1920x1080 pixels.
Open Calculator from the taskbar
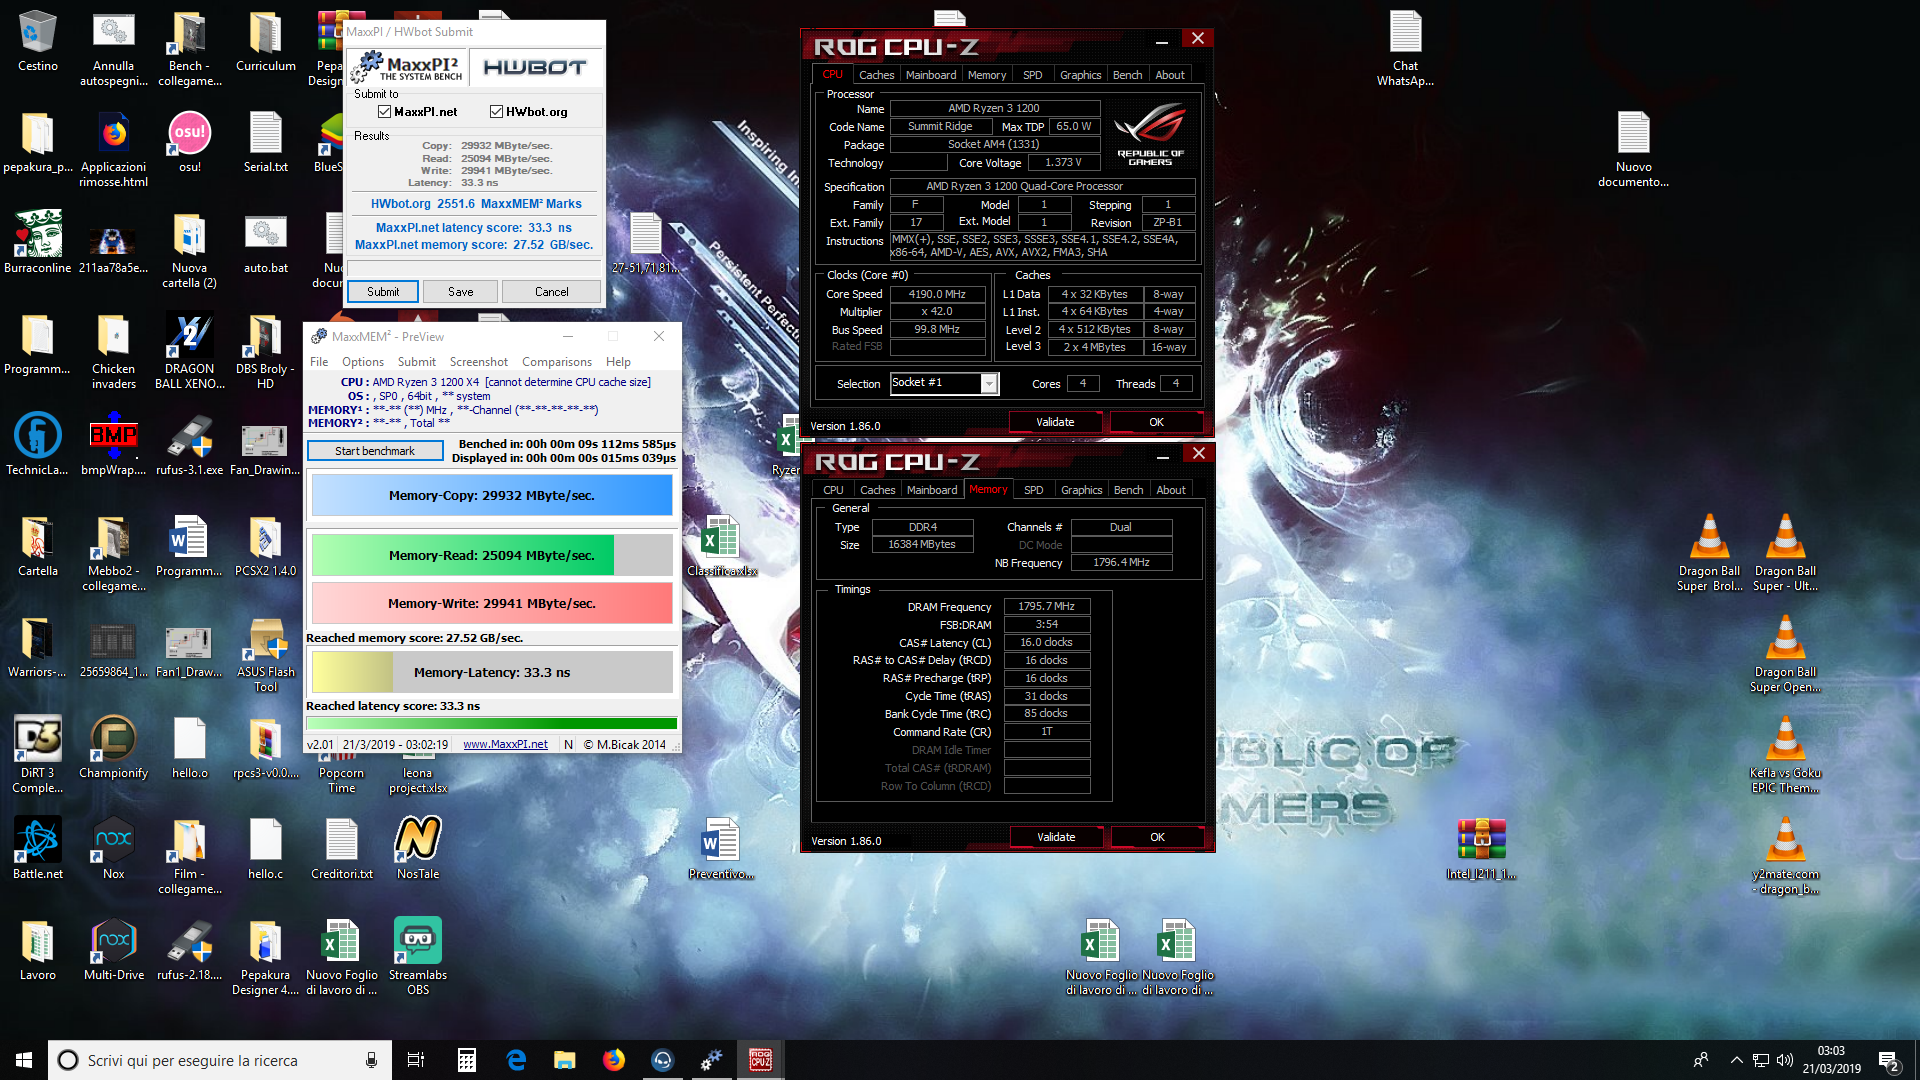pyautogui.click(x=466, y=1060)
